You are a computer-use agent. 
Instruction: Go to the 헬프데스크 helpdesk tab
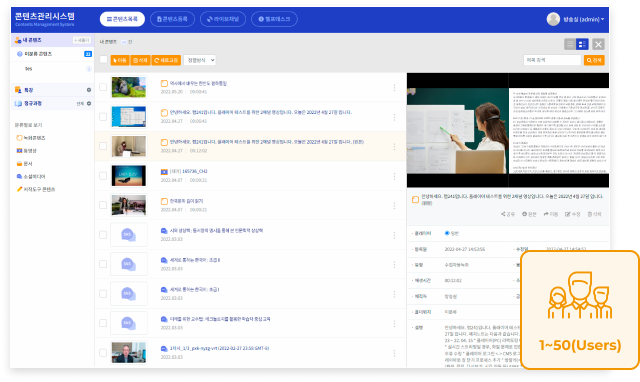click(x=274, y=19)
